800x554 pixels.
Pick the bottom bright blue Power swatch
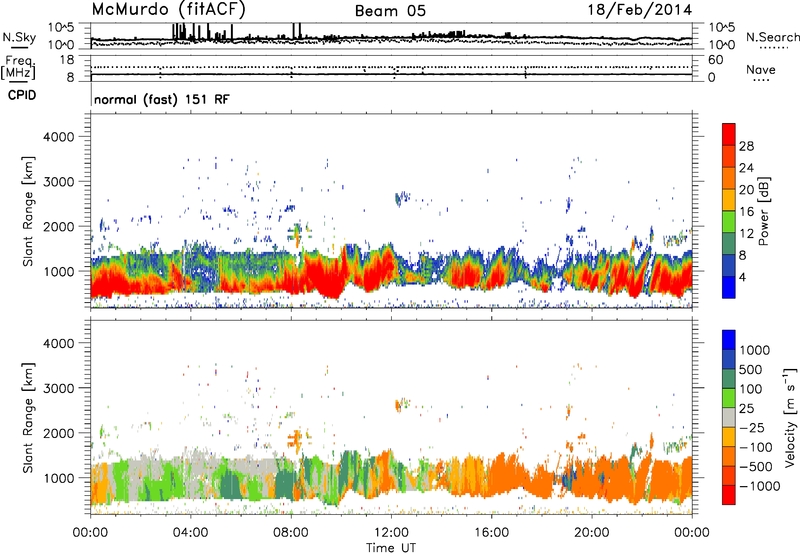[729, 288]
